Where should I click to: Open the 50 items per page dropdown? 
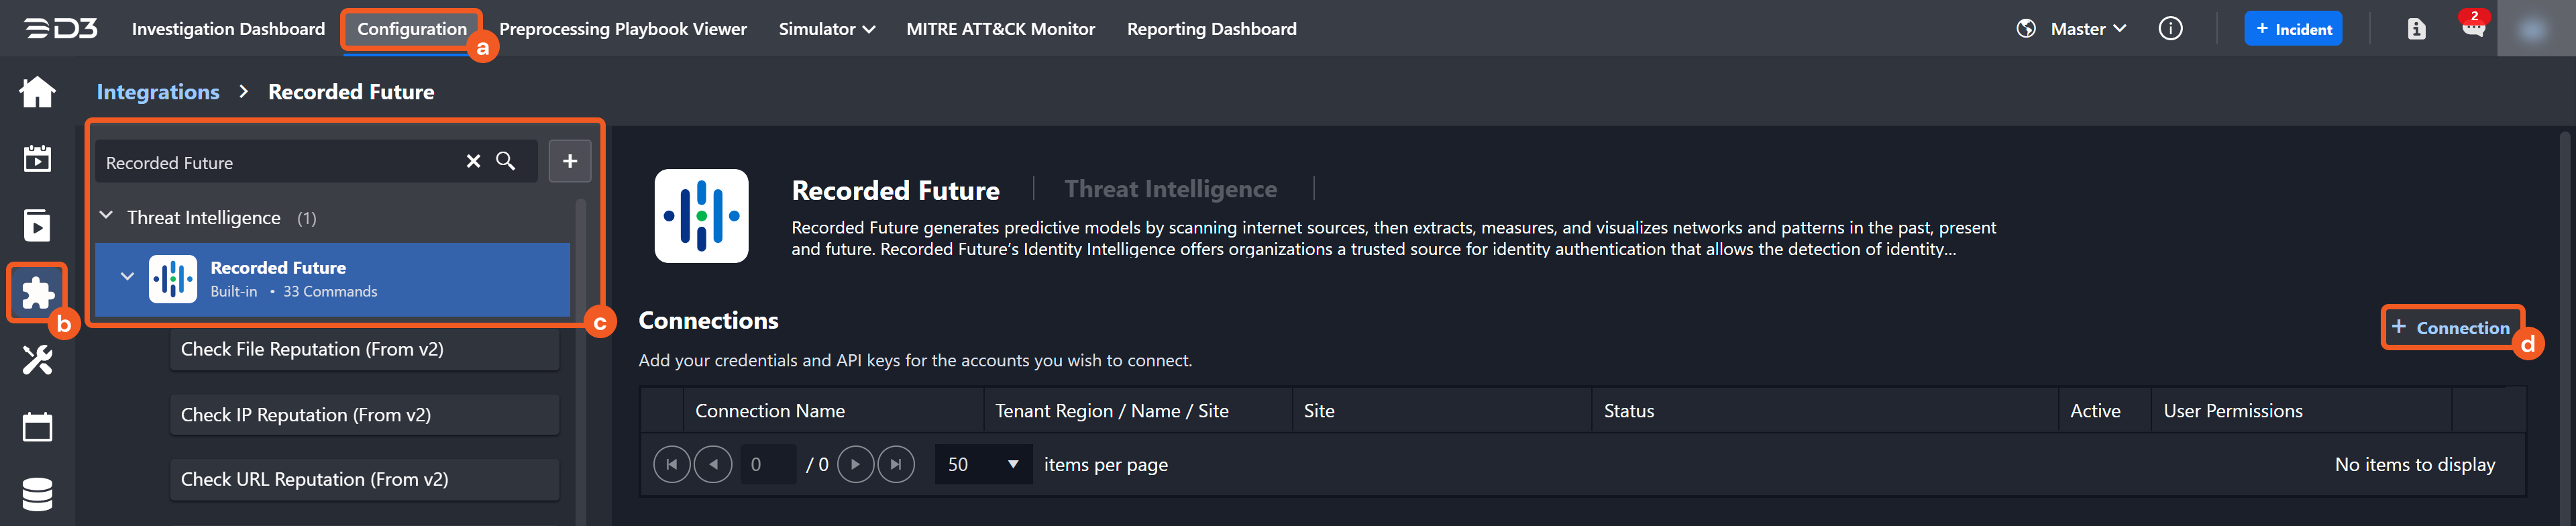(x=982, y=465)
